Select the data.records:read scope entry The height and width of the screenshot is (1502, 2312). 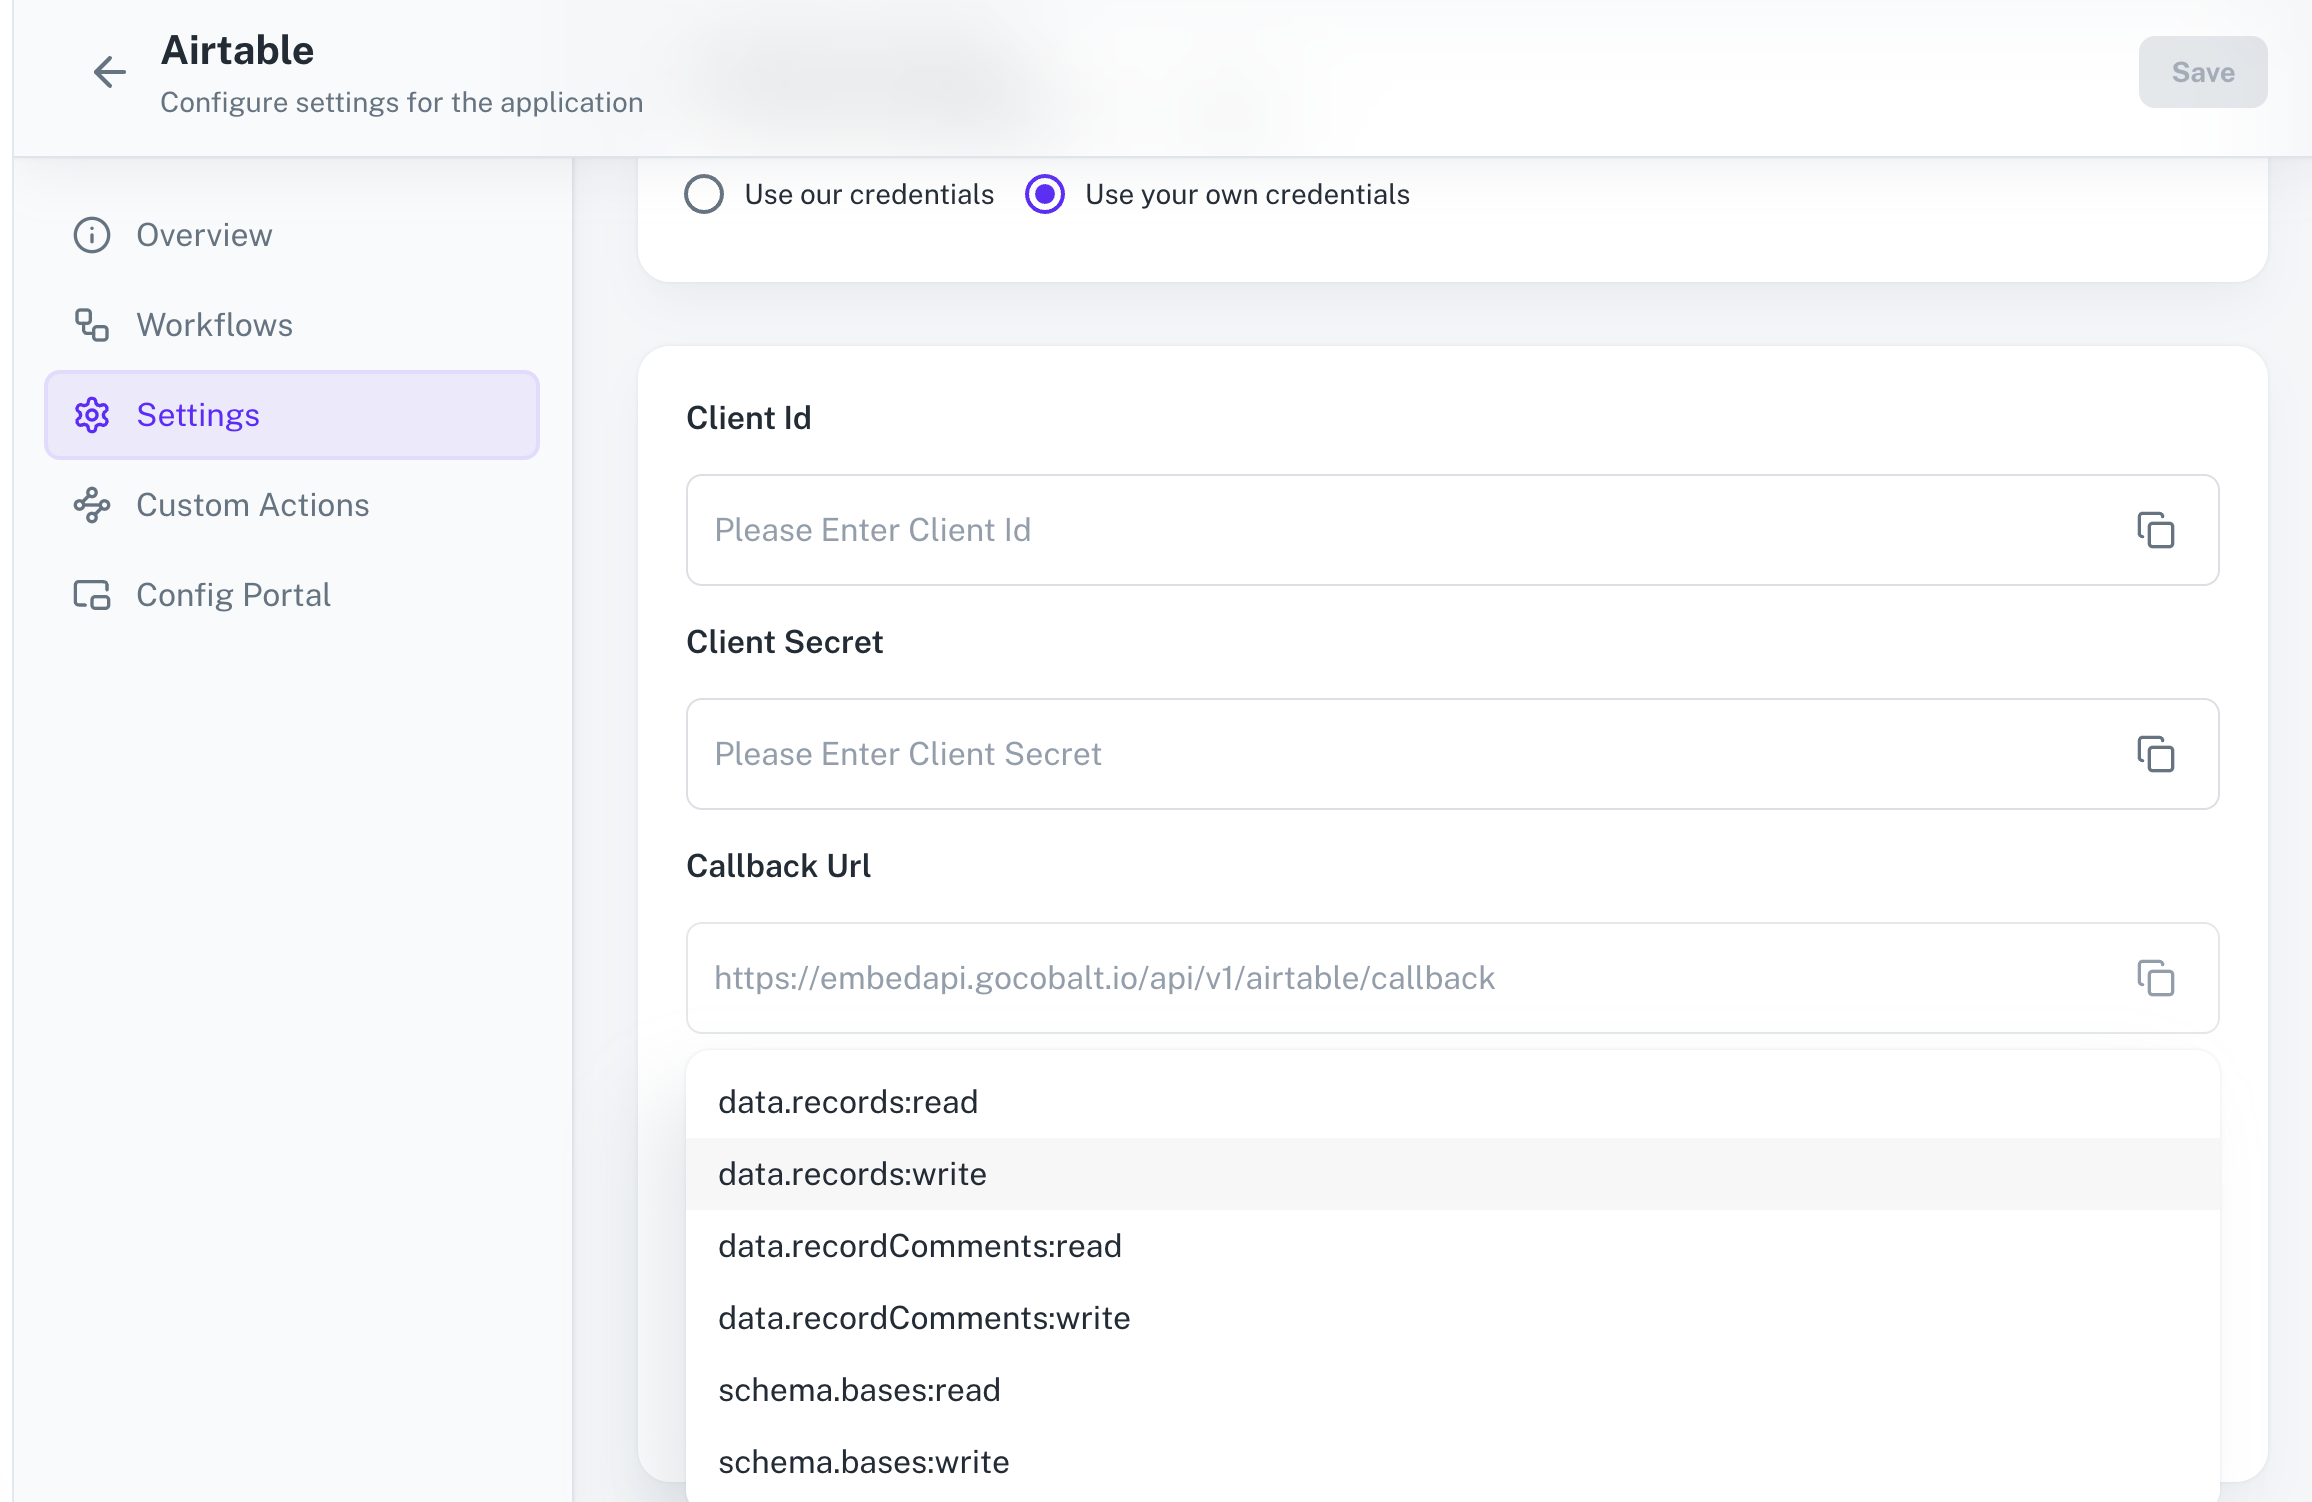tap(847, 1101)
